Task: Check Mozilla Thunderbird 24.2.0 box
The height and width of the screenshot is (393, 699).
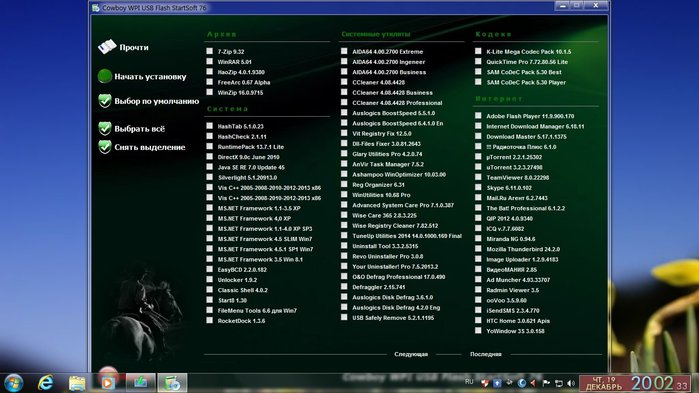Action: pos(478,249)
